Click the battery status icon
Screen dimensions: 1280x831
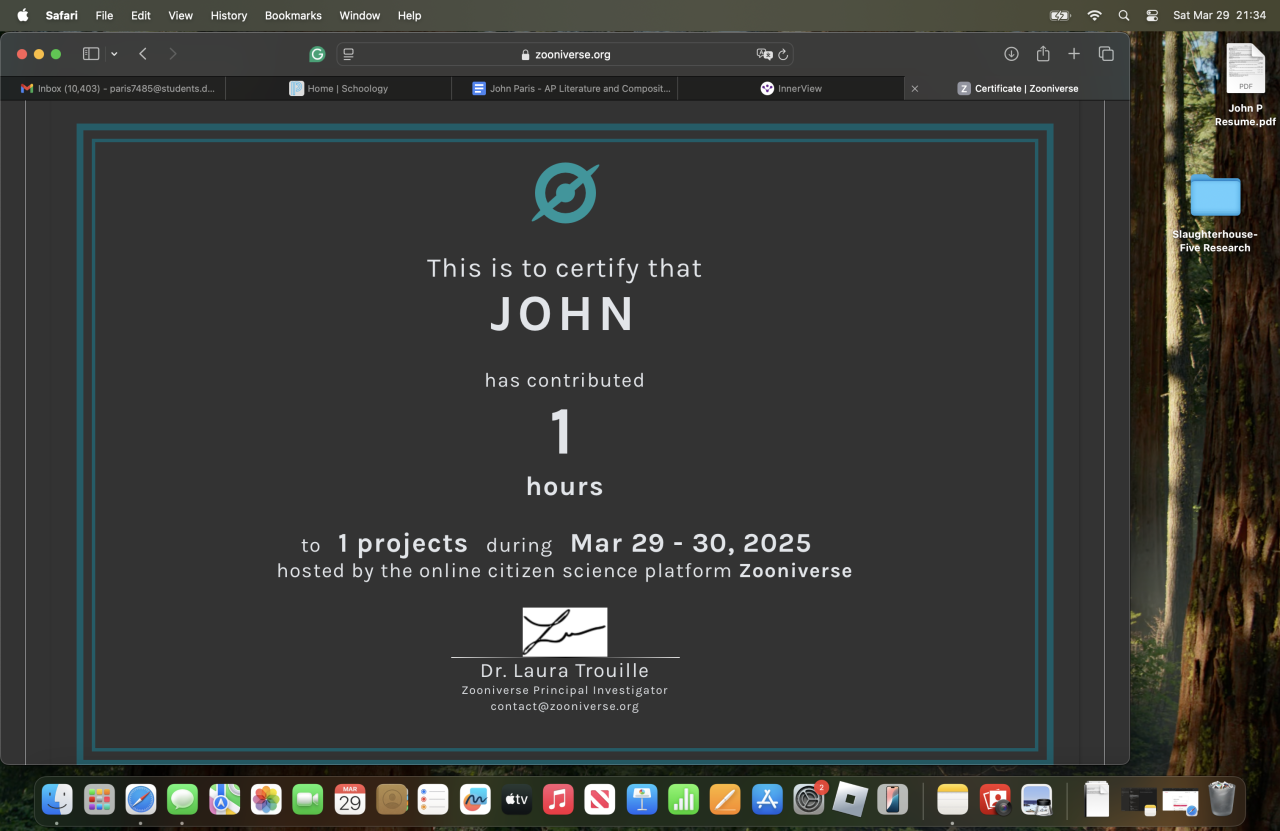[x=1060, y=15]
